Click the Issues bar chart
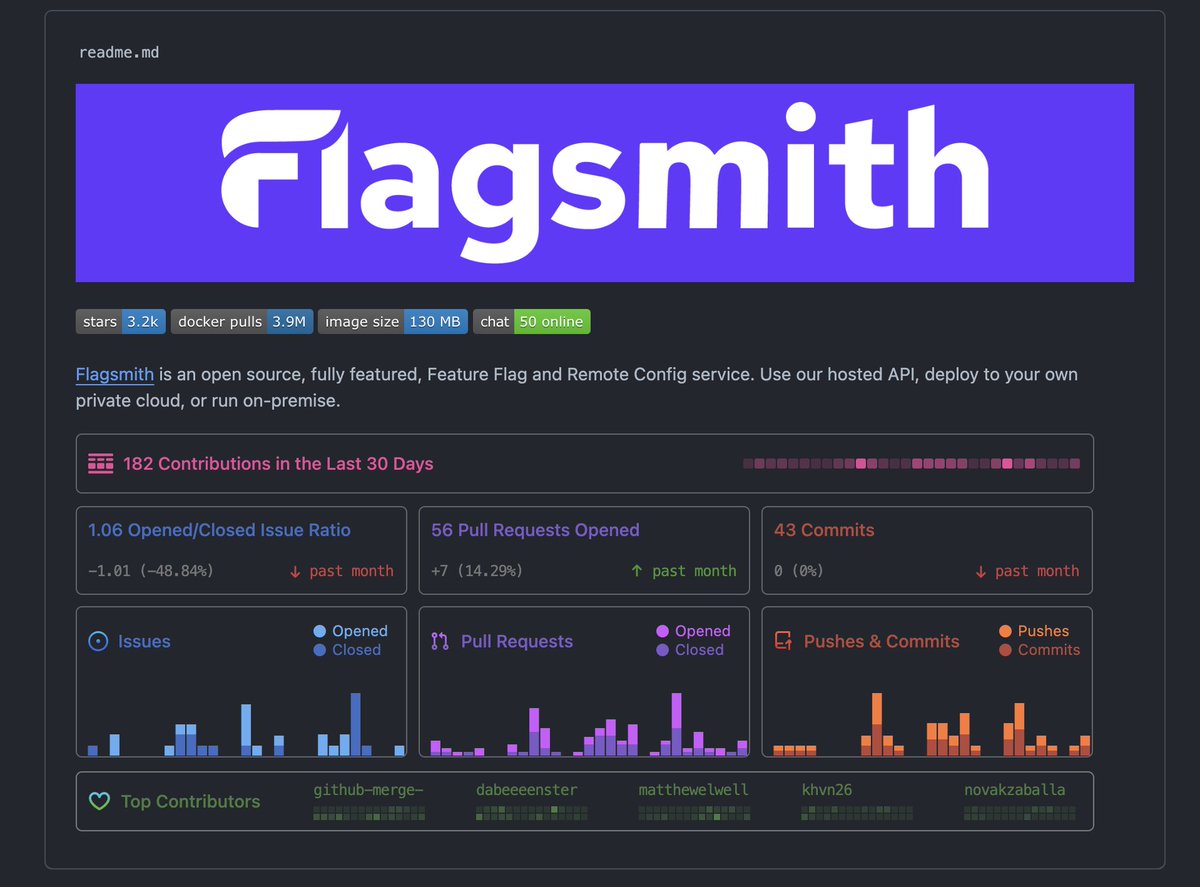1200x887 pixels. (x=246, y=724)
